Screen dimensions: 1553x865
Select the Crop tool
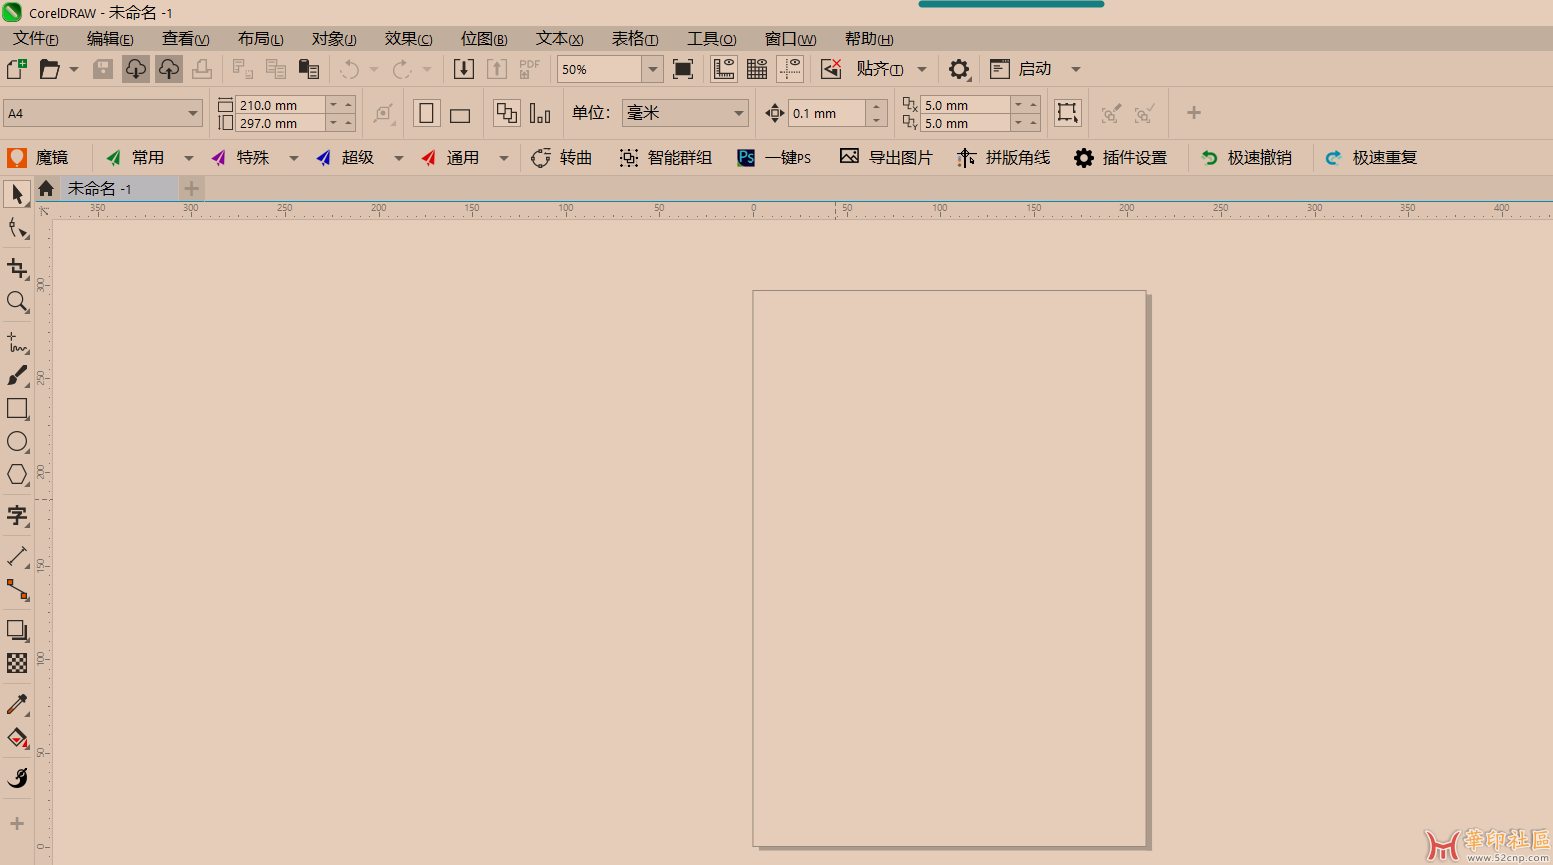click(17, 268)
